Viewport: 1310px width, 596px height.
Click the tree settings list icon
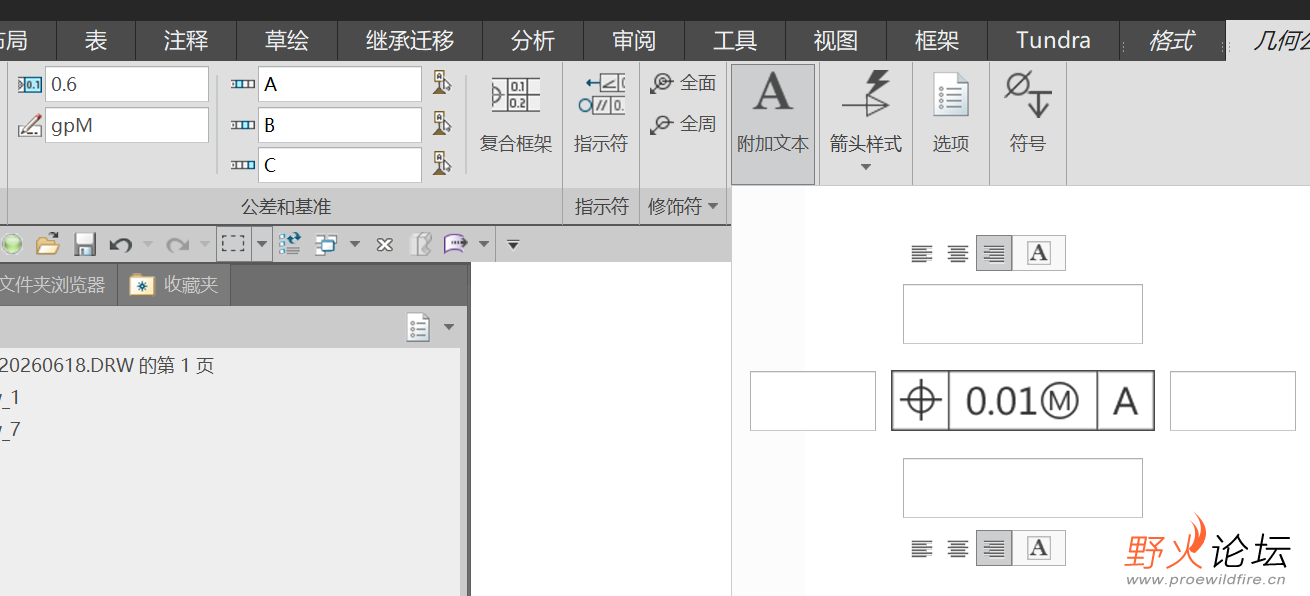click(x=418, y=327)
